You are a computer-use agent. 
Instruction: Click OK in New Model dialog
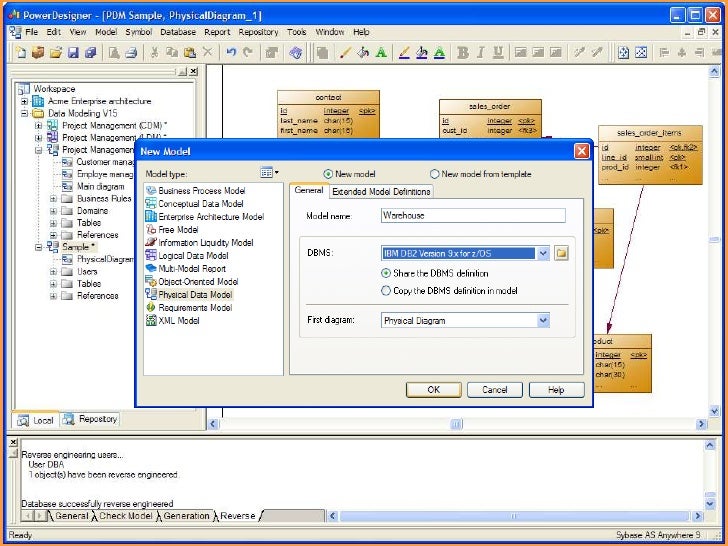click(434, 390)
